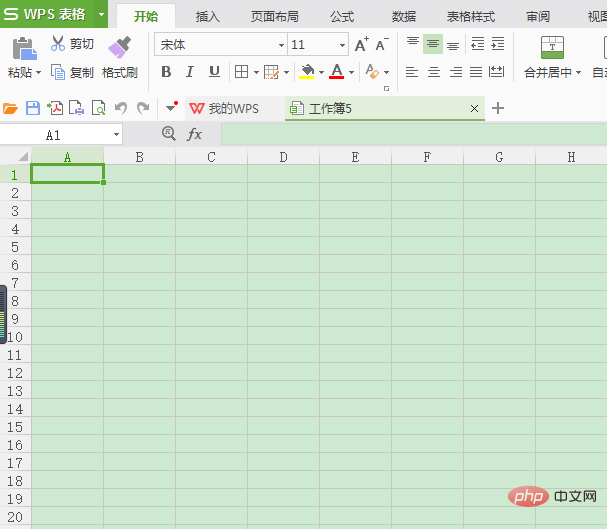Toggle underline formatting
The height and width of the screenshot is (529, 607).
point(214,72)
